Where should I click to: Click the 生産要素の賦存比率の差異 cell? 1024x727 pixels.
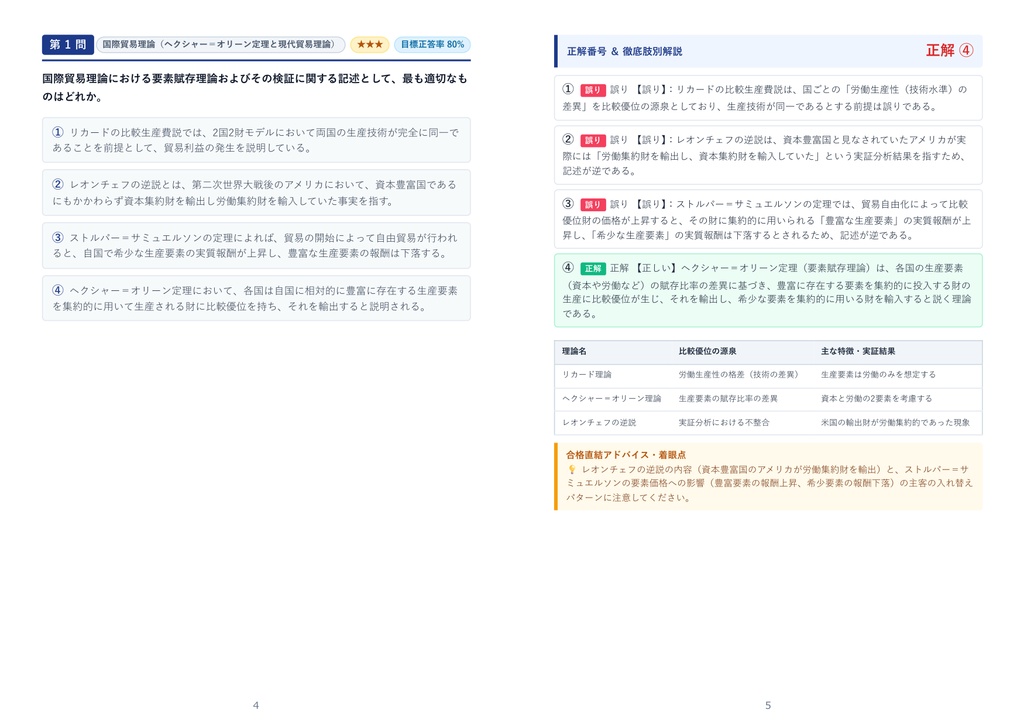pos(728,398)
